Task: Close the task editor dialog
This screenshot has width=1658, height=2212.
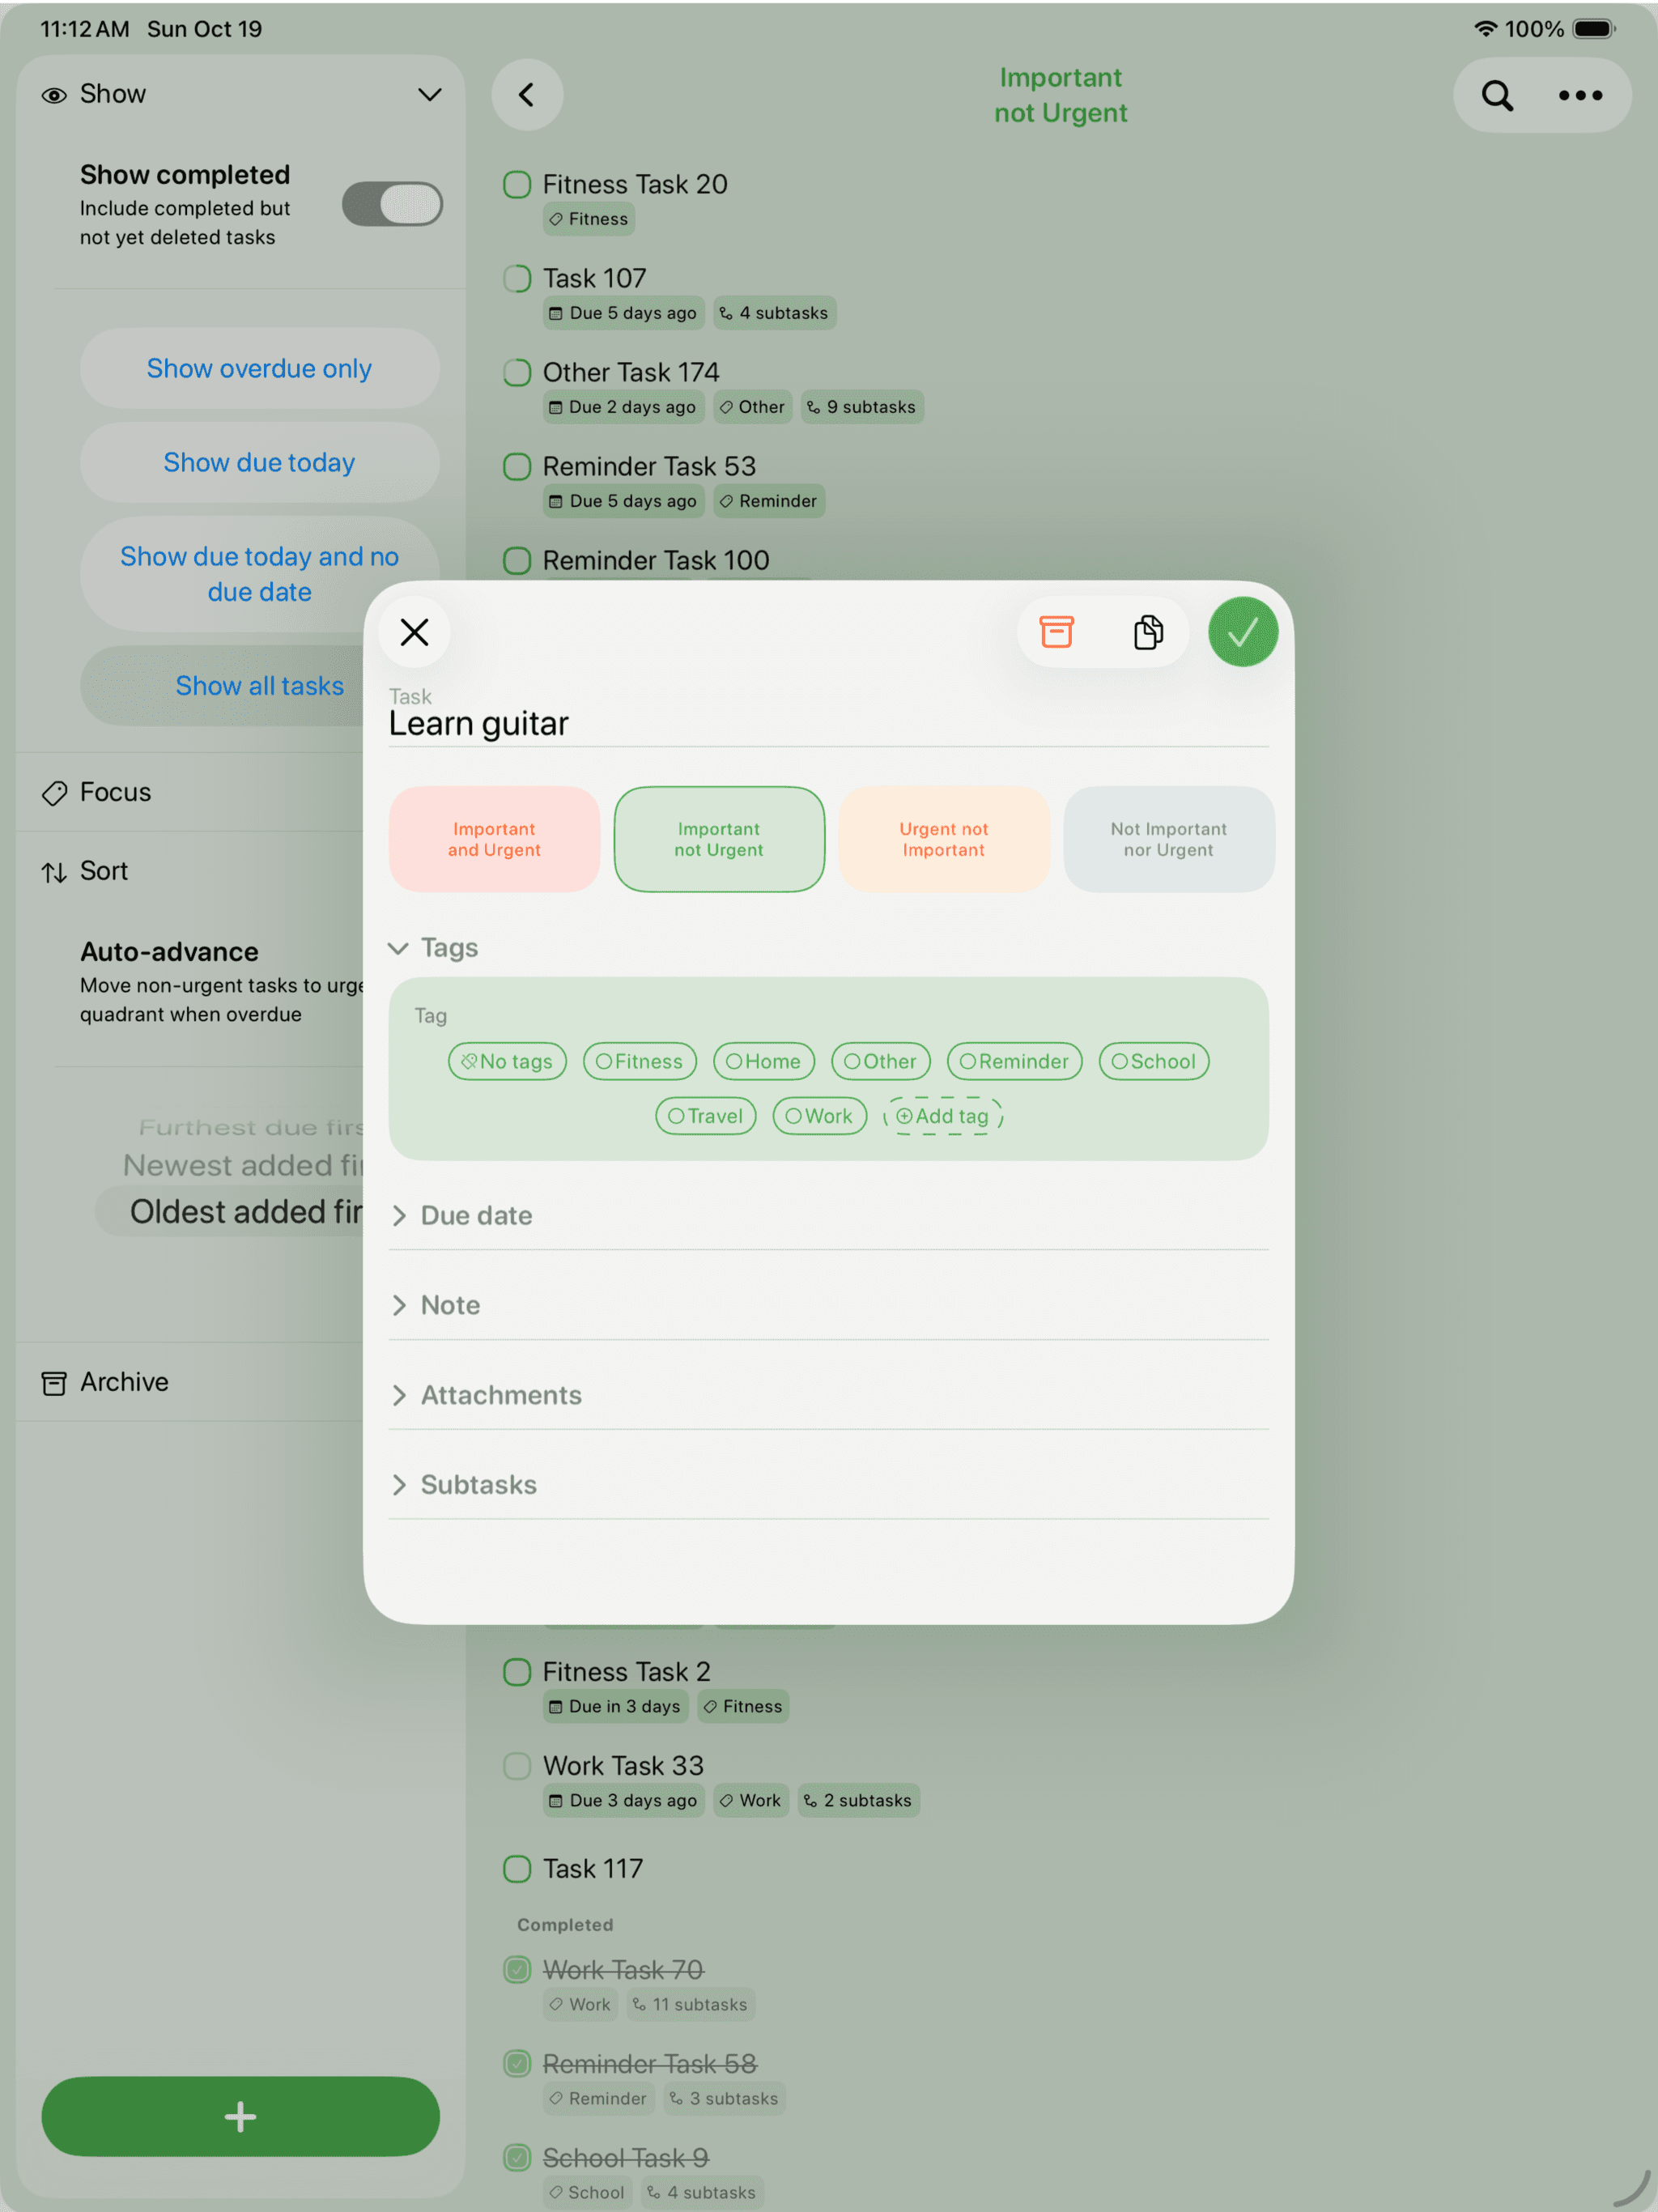Action: click(x=414, y=632)
